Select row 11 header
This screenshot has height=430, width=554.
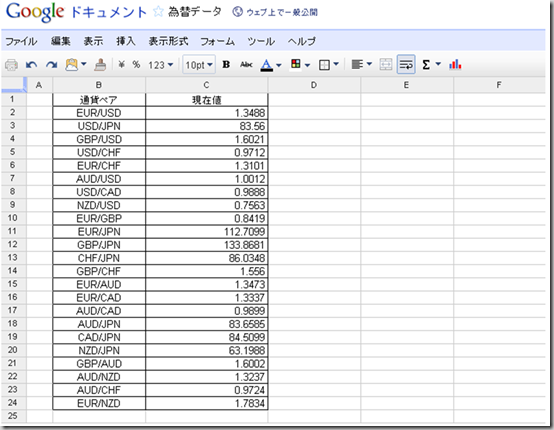point(13,231)
